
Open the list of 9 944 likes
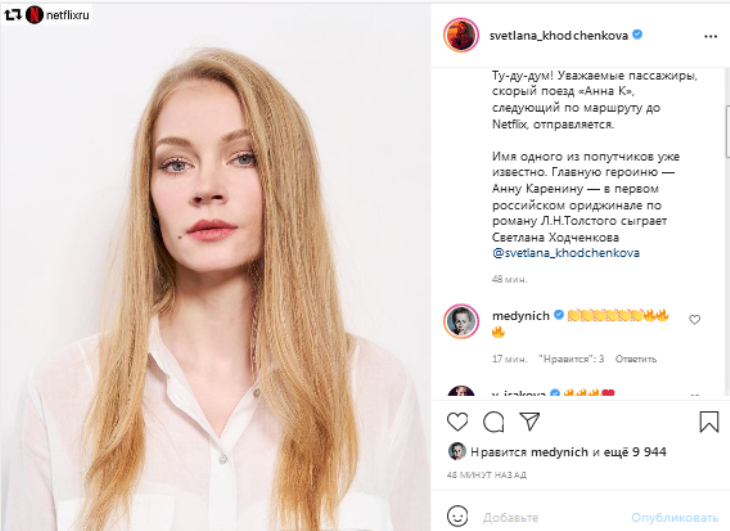640,452
